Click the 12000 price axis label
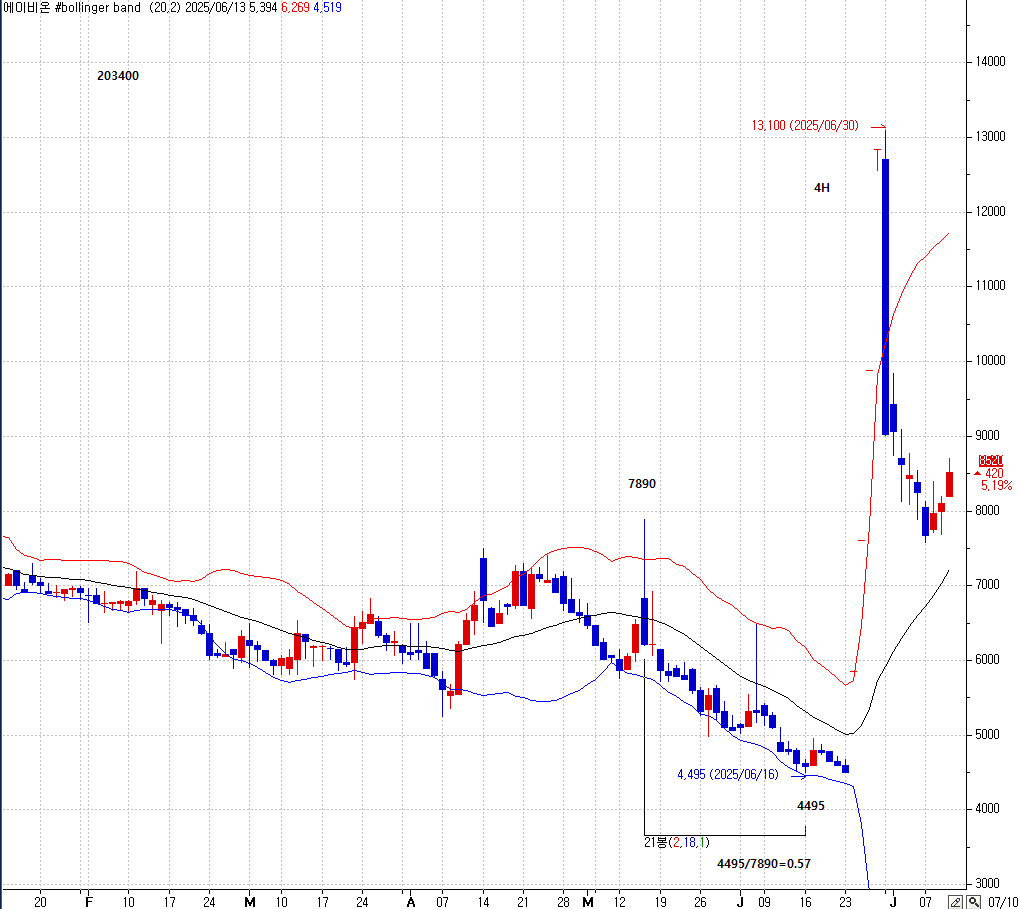The image size is (1018, 909). click(x=989, y=212)
